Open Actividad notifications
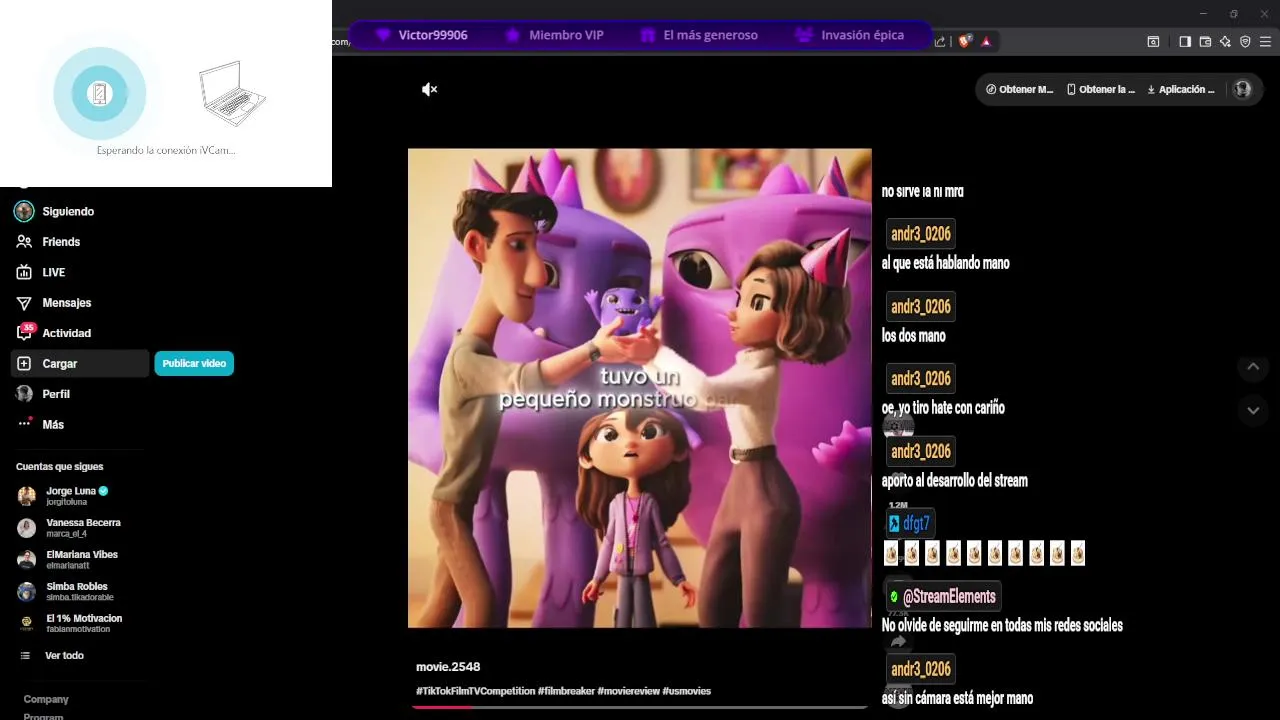The height and width of the screenshot is (720, 1280). point(54,333)
